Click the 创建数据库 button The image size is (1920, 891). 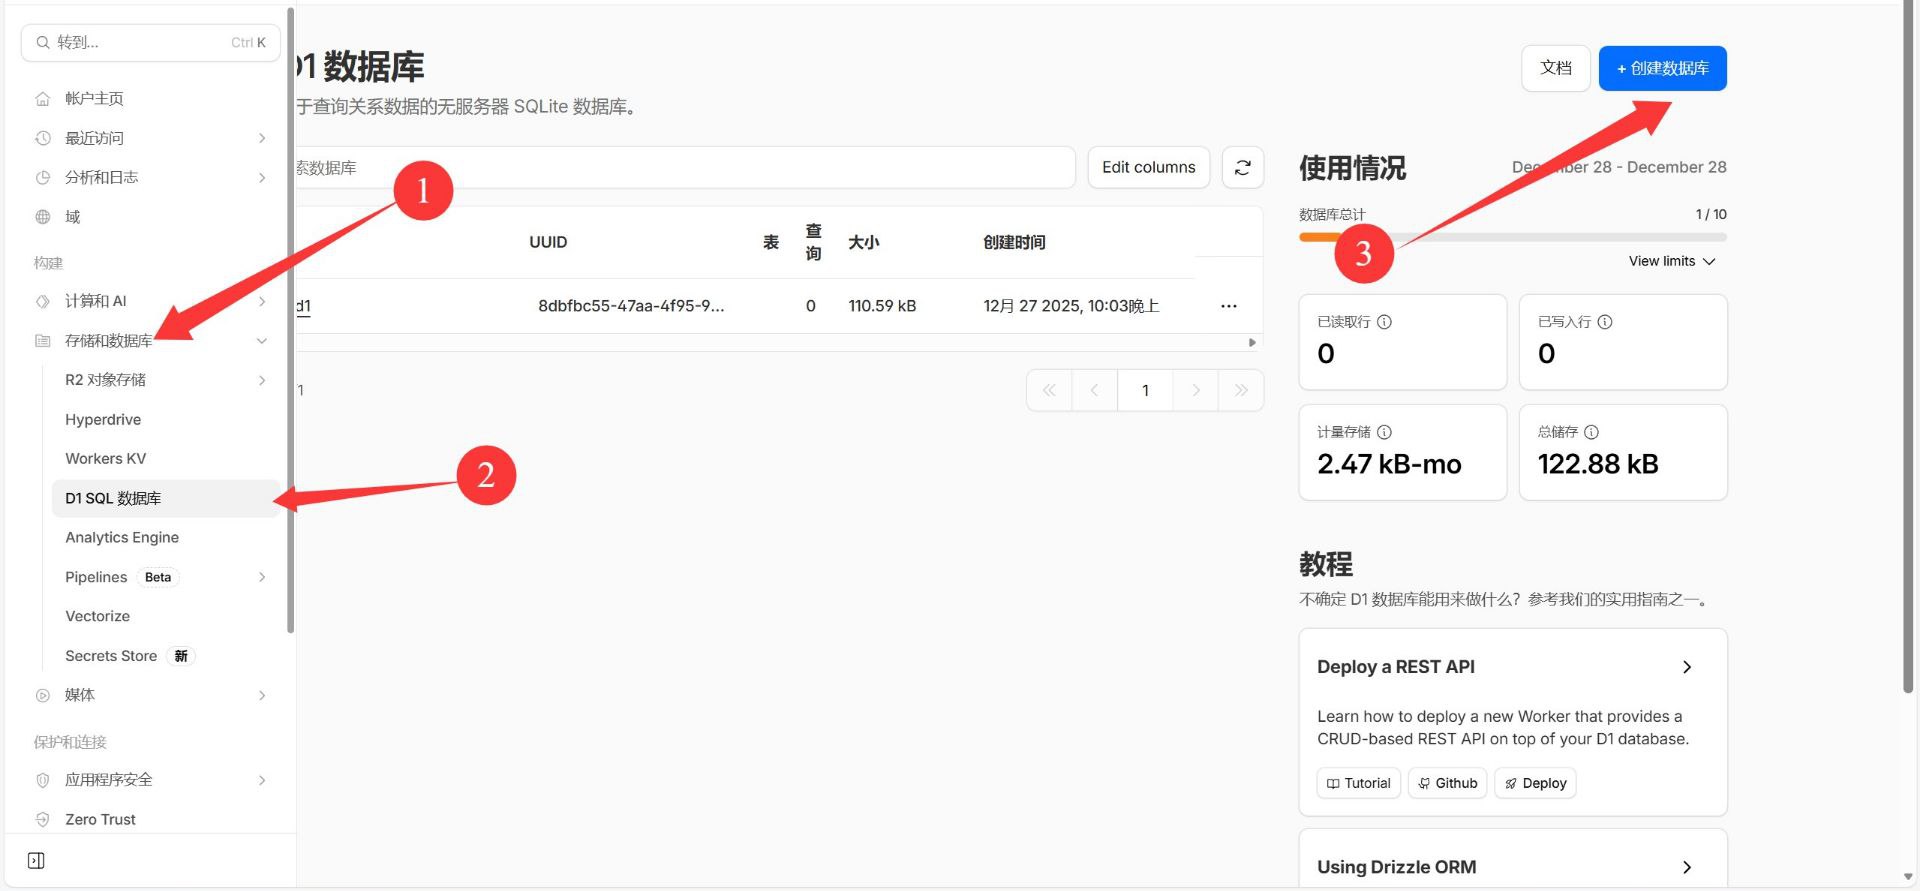(x=1662, y=68)
